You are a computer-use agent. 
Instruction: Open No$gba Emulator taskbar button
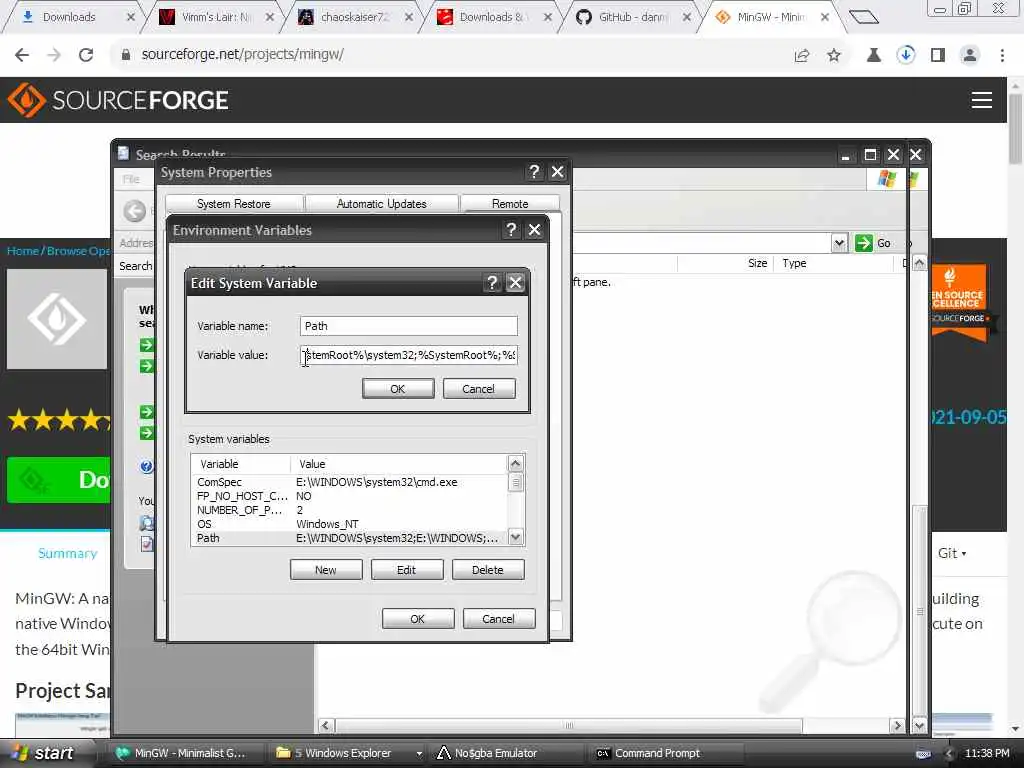(x=507, y=753)
